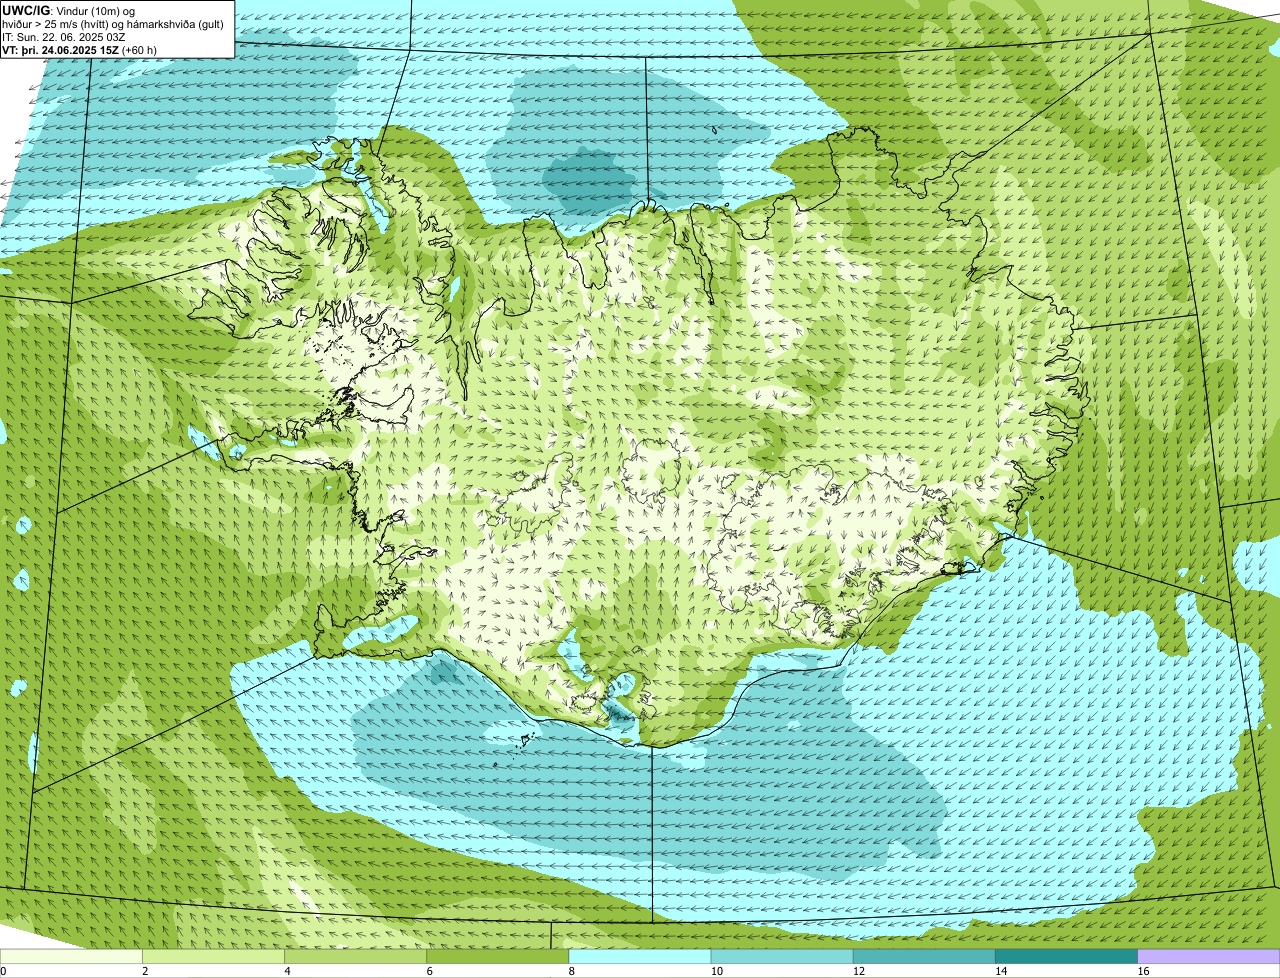
Task: Click the dark teal 14–16 m/s legend swatch
Action: coord(1067,957)
